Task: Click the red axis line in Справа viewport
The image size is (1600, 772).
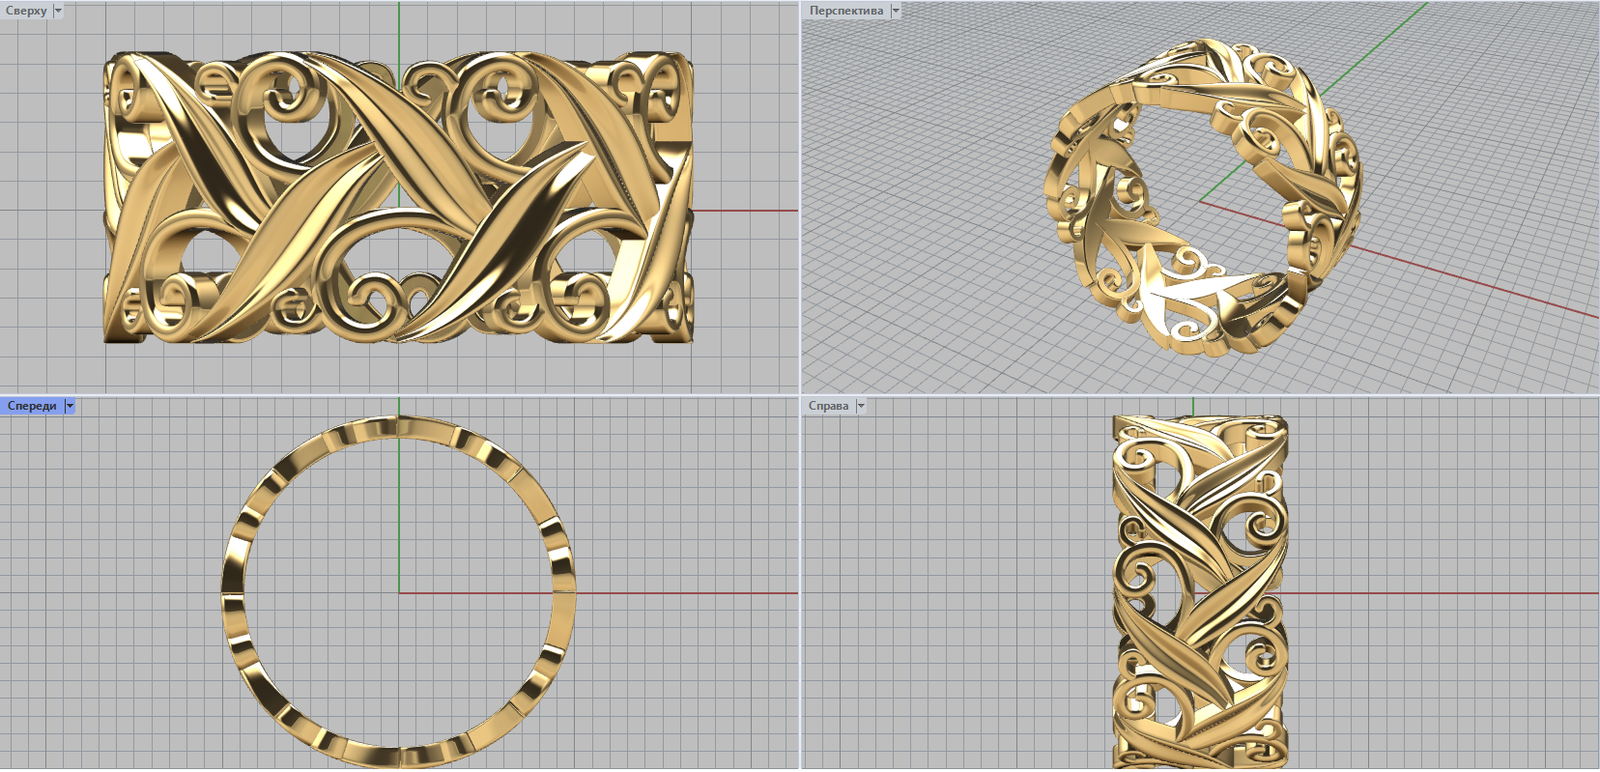Action: [x=1440, y=593]
